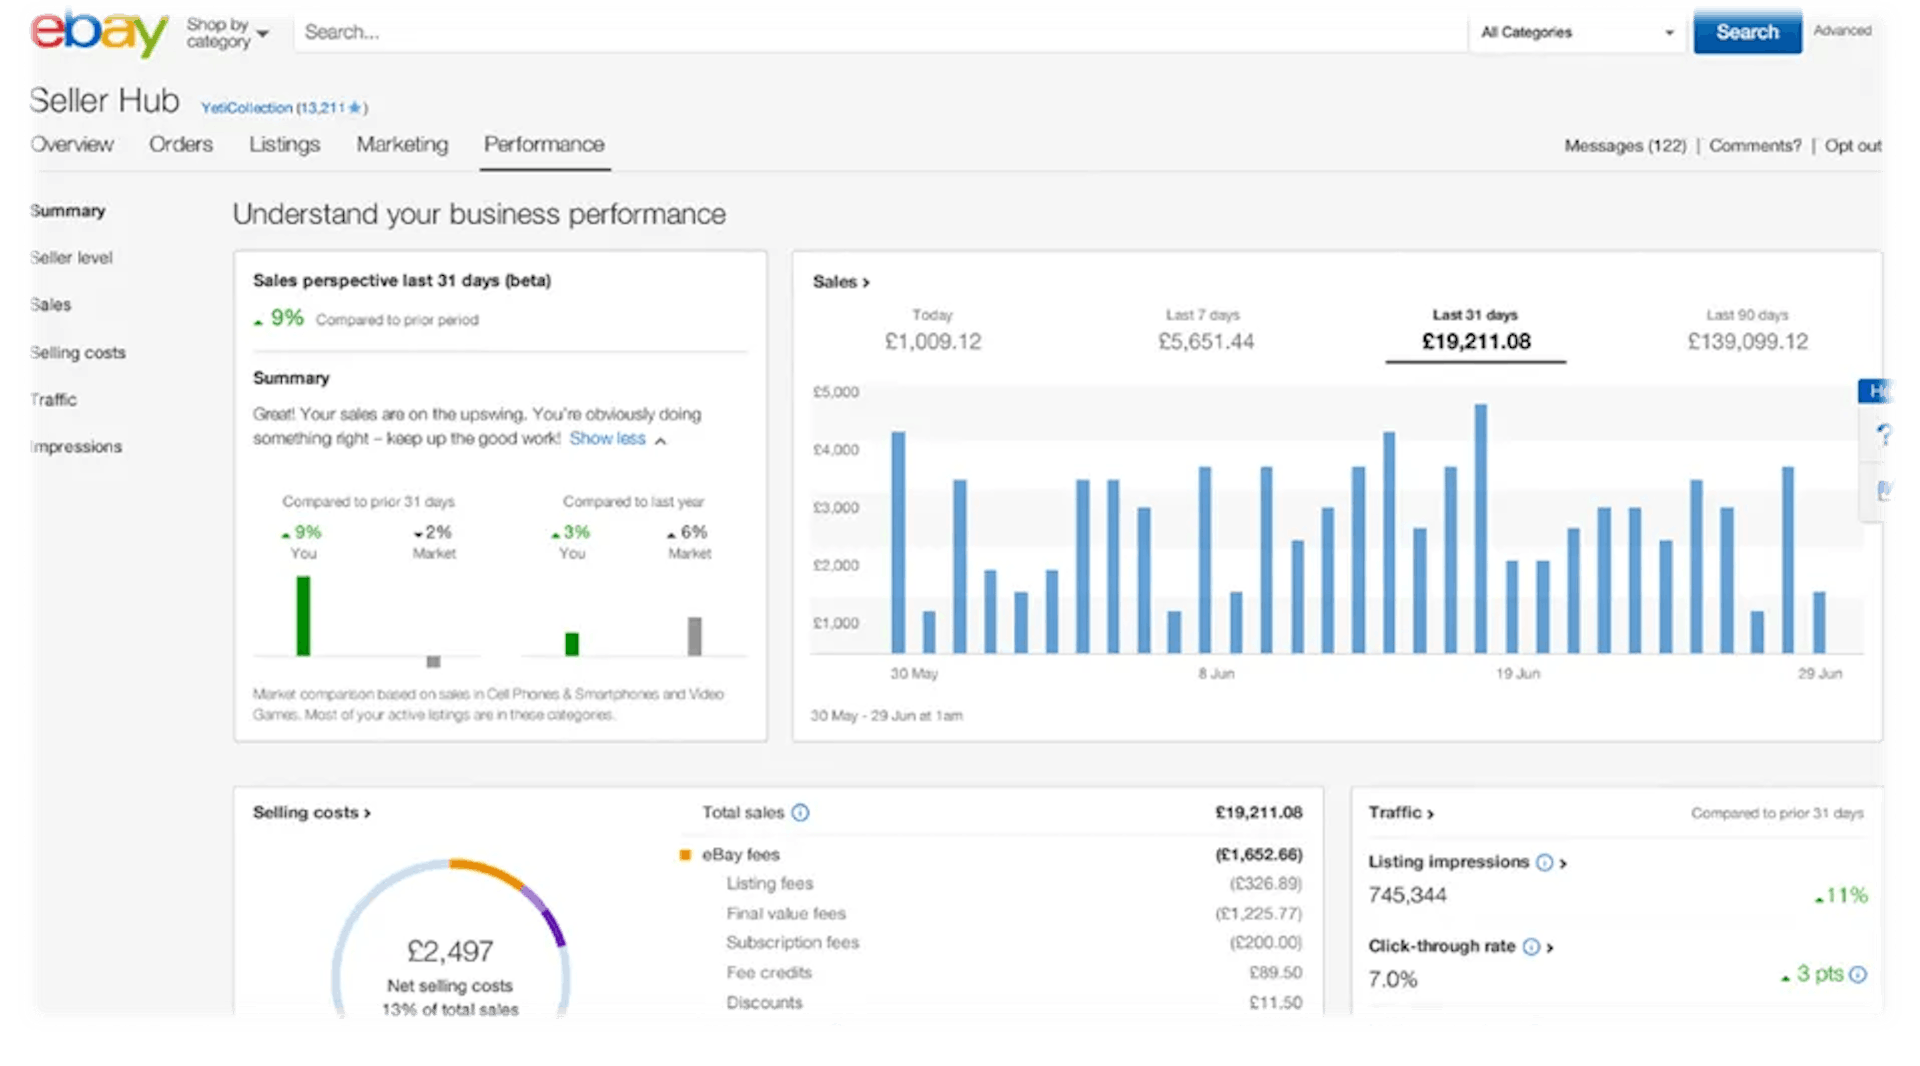Collapse summary with Show less chevron
The height and width of the screenshot is (1066, 1920).
[660, 440]
